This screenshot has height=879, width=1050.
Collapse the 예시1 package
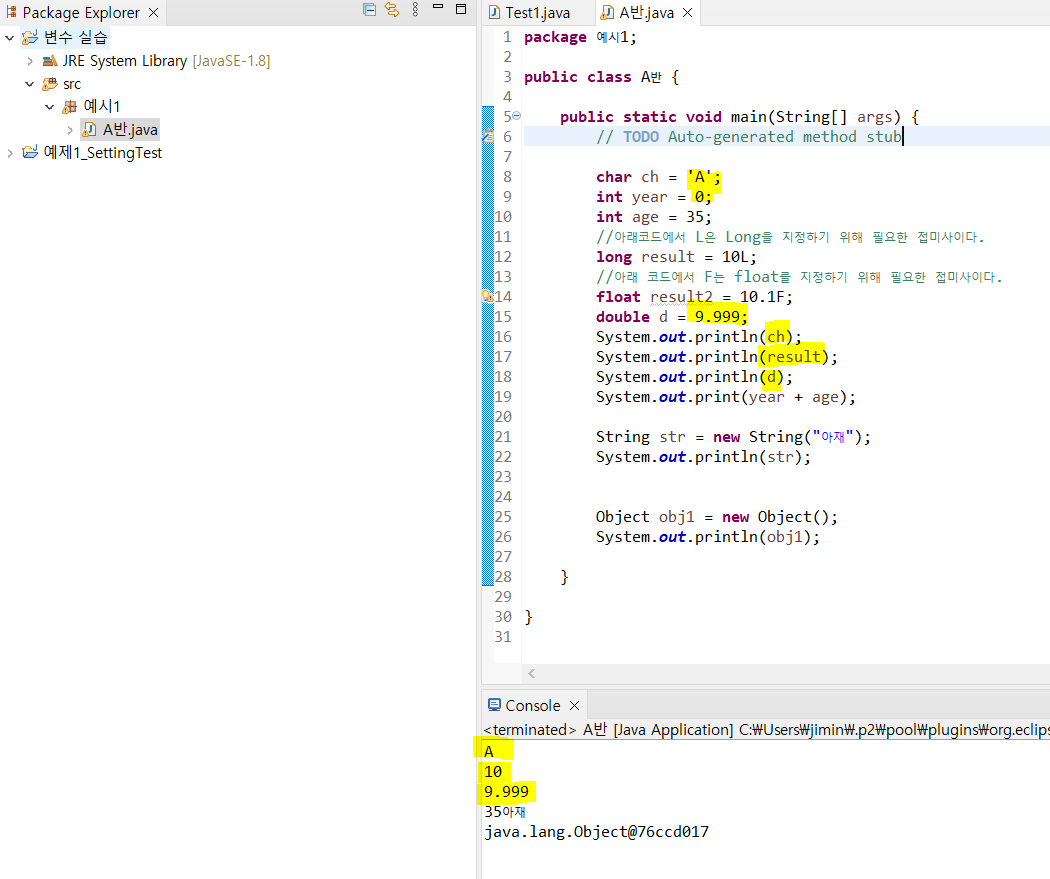50,106
